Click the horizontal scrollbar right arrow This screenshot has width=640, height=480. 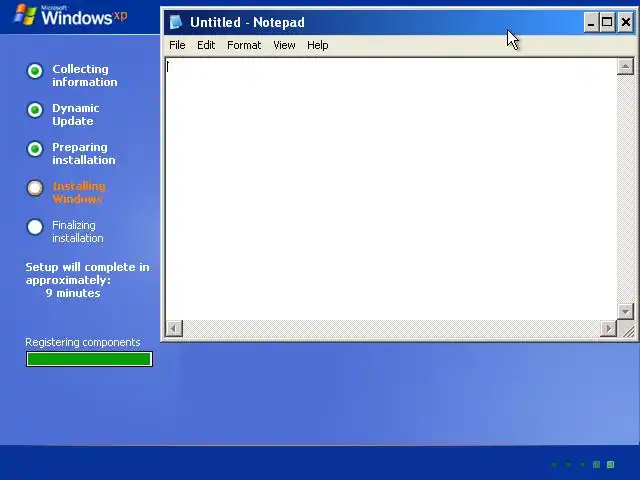coord(609,328)
